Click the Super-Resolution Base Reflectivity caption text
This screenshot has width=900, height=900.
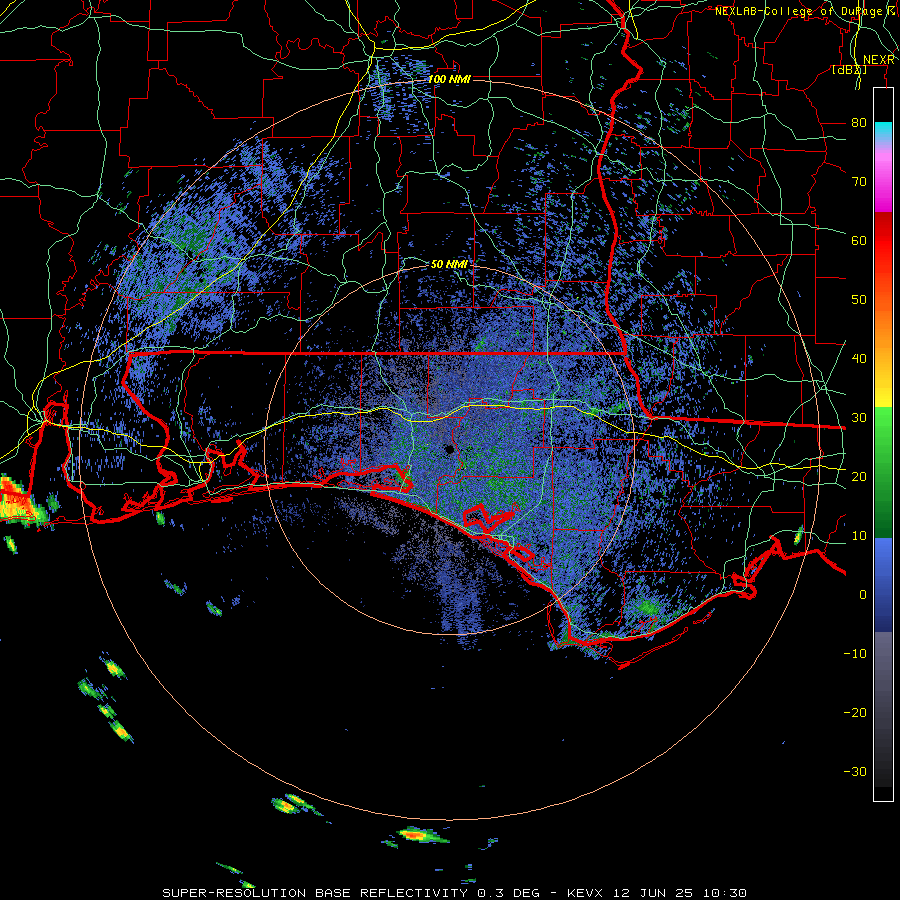coord(454,893)
